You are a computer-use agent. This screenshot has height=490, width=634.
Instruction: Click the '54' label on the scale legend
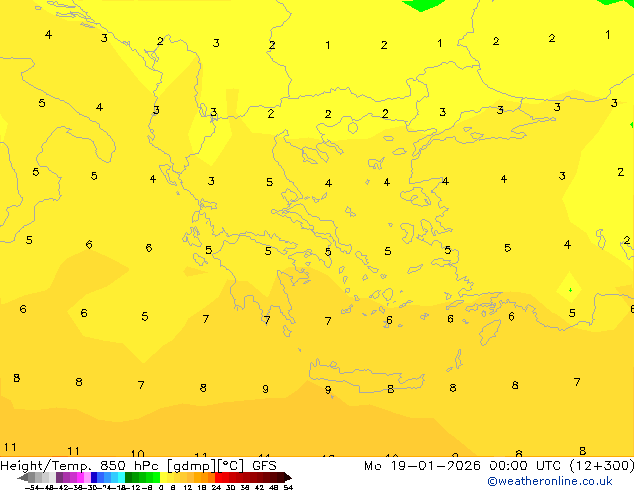pos(288,487)
